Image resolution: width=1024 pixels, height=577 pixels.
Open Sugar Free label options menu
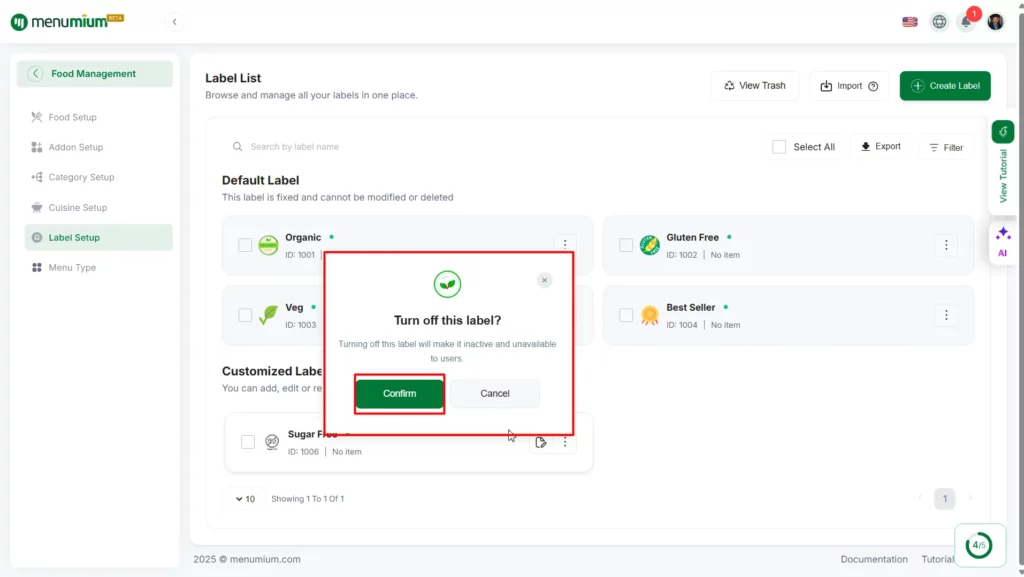click(x=565, y=443)
